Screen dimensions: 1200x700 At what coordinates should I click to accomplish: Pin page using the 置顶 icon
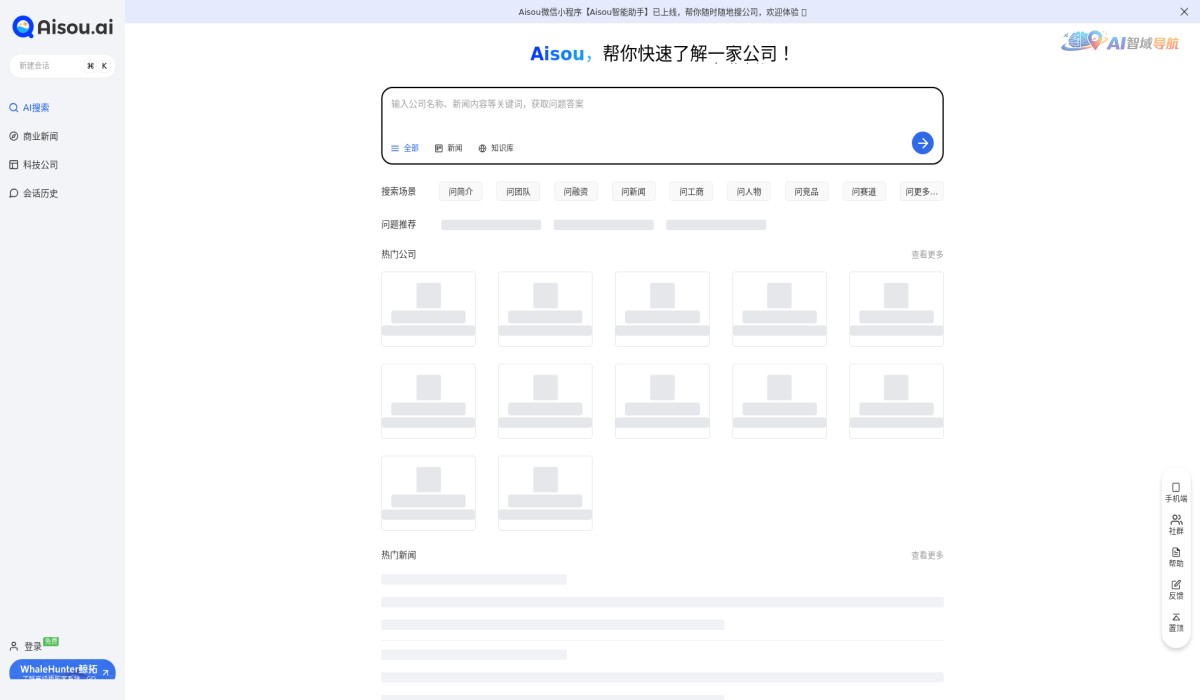(1175, 623)
